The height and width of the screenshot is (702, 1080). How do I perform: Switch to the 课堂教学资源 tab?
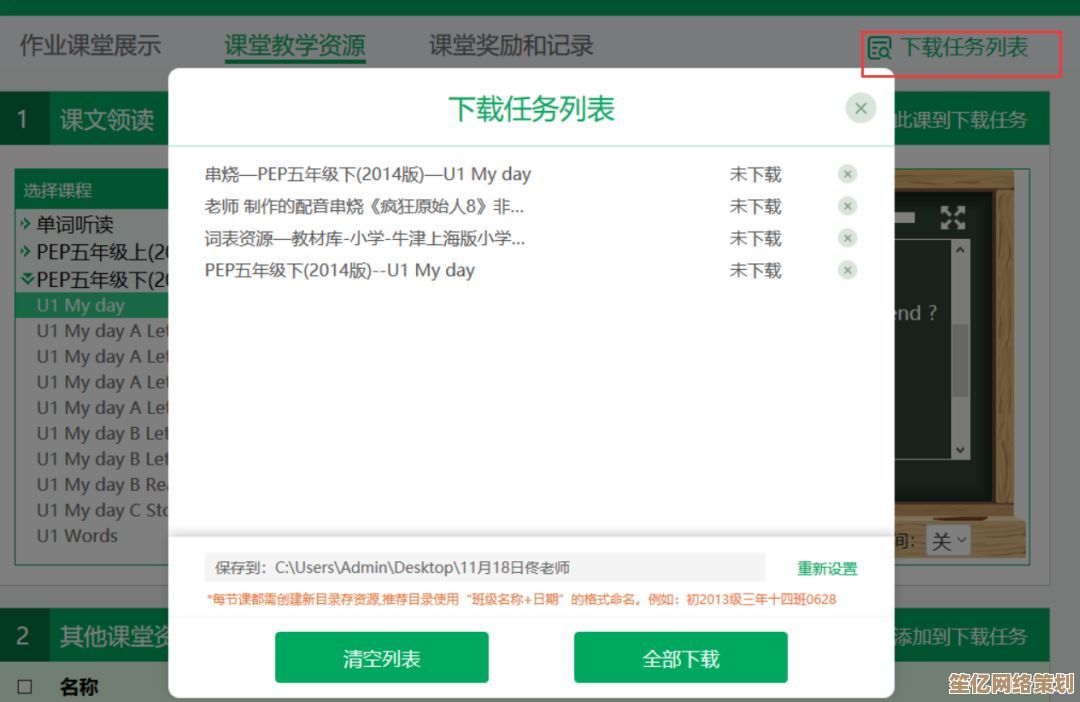(x=295, y=46)
